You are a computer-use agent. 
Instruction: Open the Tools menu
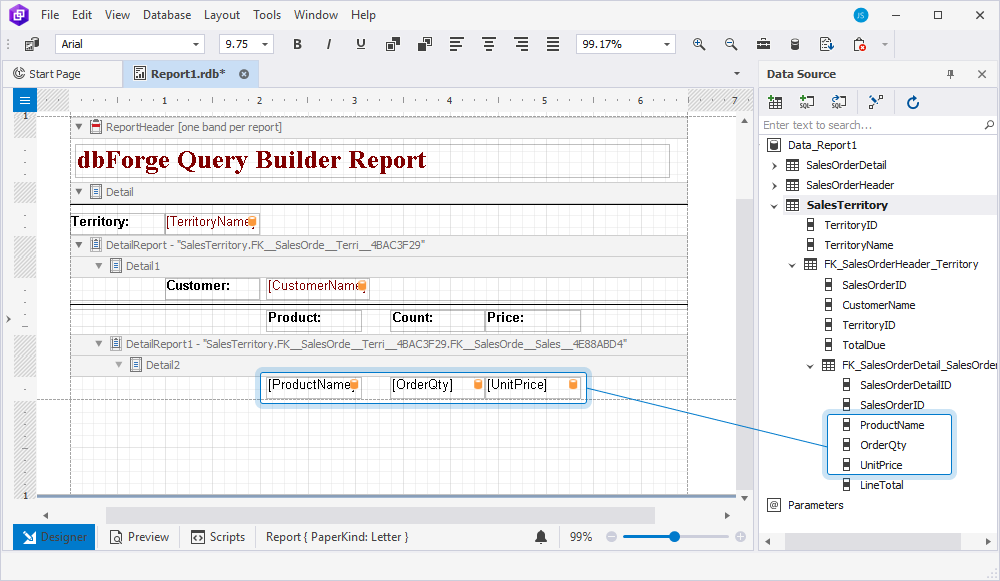(x=267, y=15)
